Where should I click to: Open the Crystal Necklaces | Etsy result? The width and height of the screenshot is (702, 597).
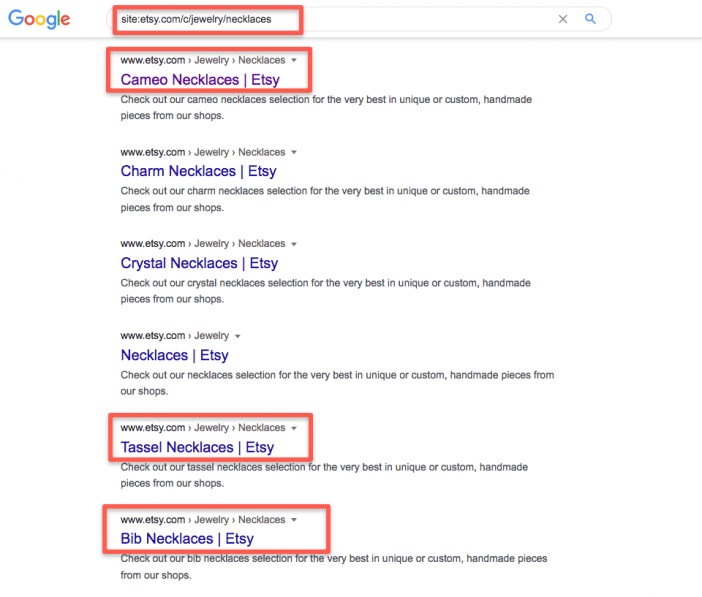point(199,263)
